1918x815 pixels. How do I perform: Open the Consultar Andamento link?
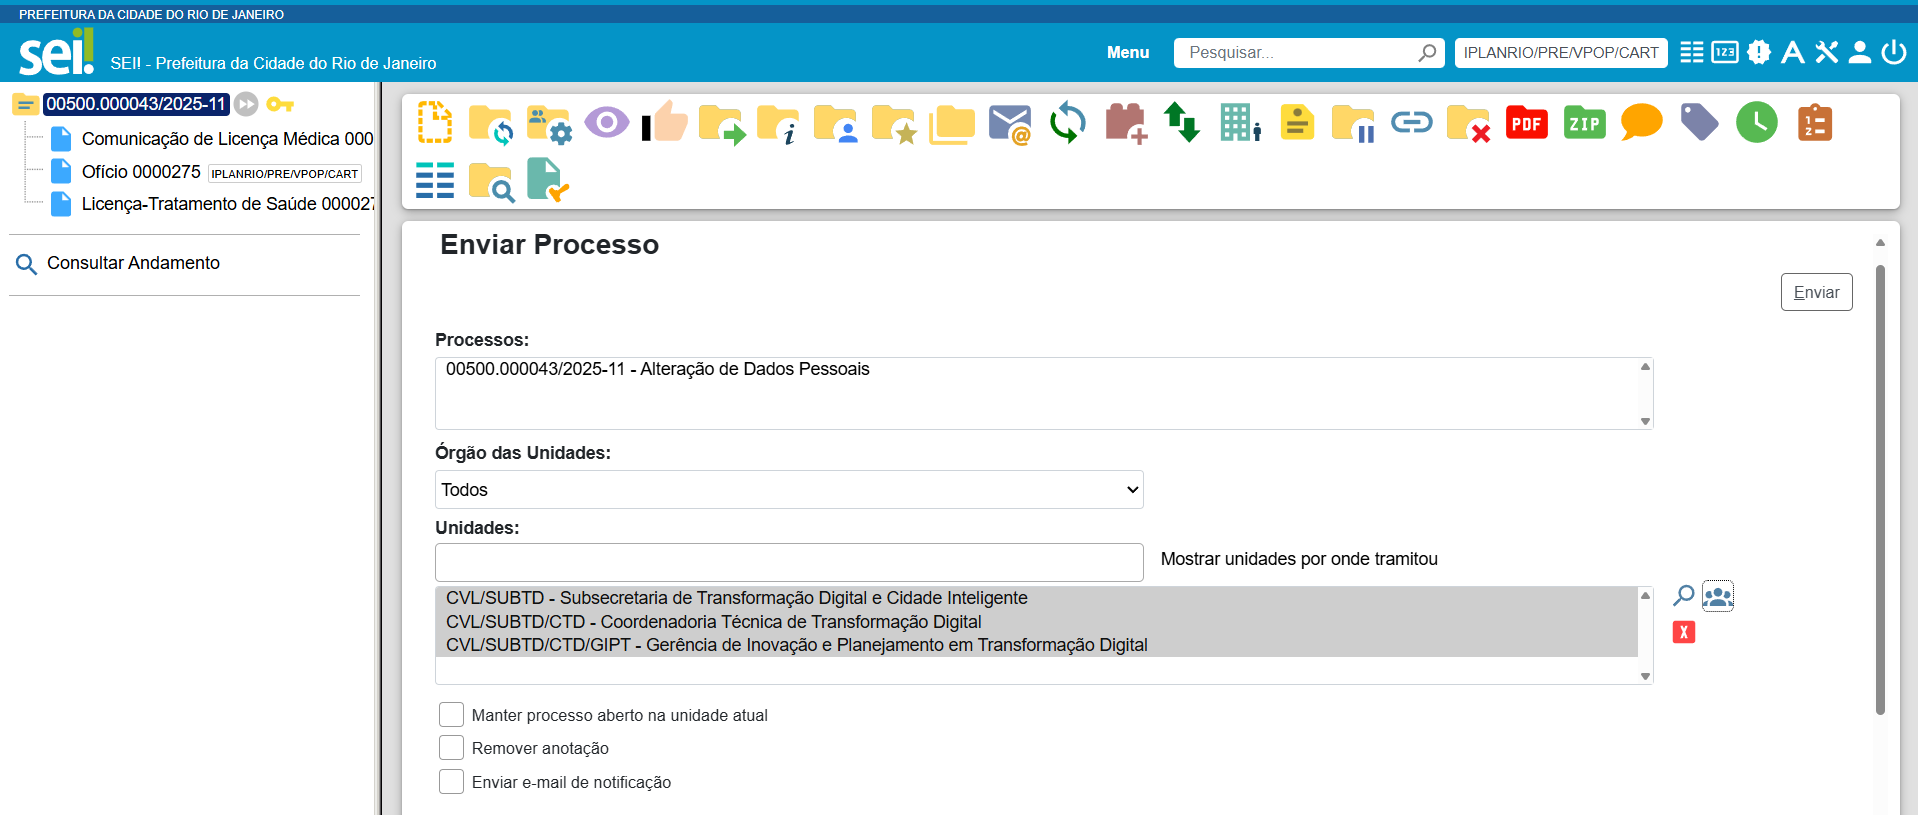[133, 263]
